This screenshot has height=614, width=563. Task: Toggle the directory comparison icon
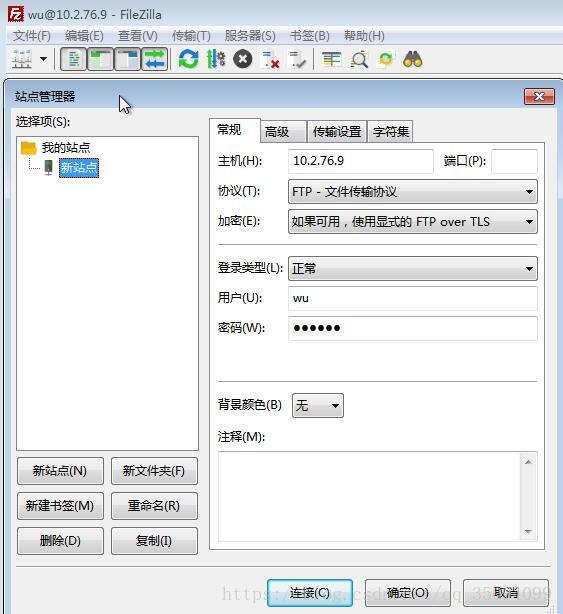tap(359, 60)
